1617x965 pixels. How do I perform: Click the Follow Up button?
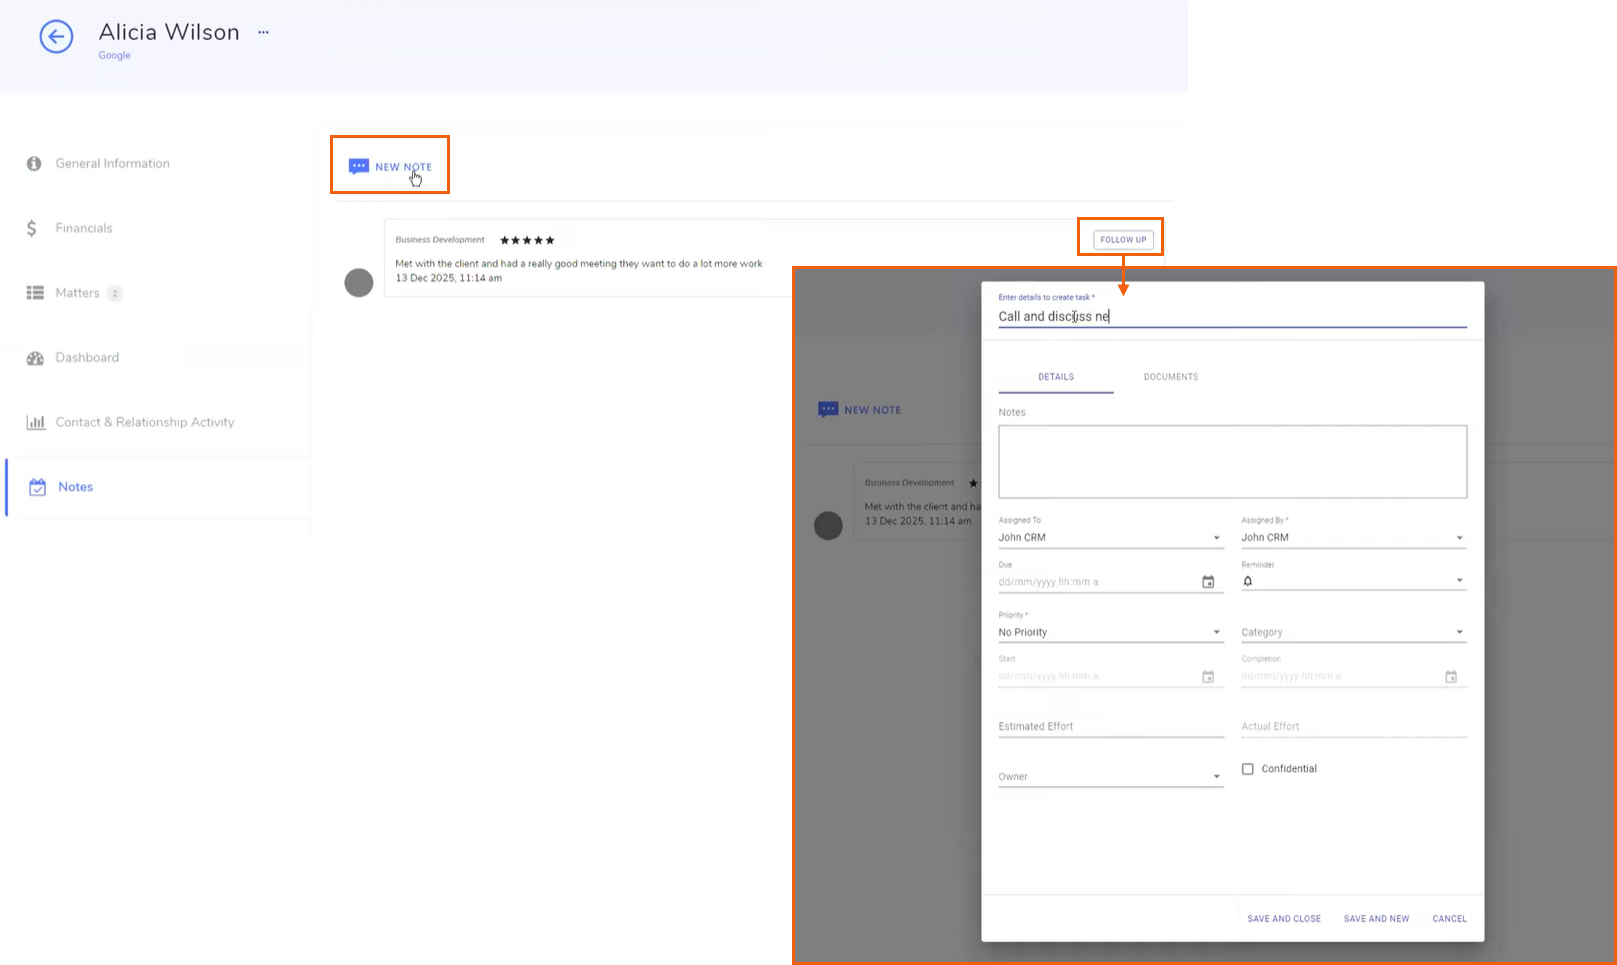click(x=1123, y=240)
